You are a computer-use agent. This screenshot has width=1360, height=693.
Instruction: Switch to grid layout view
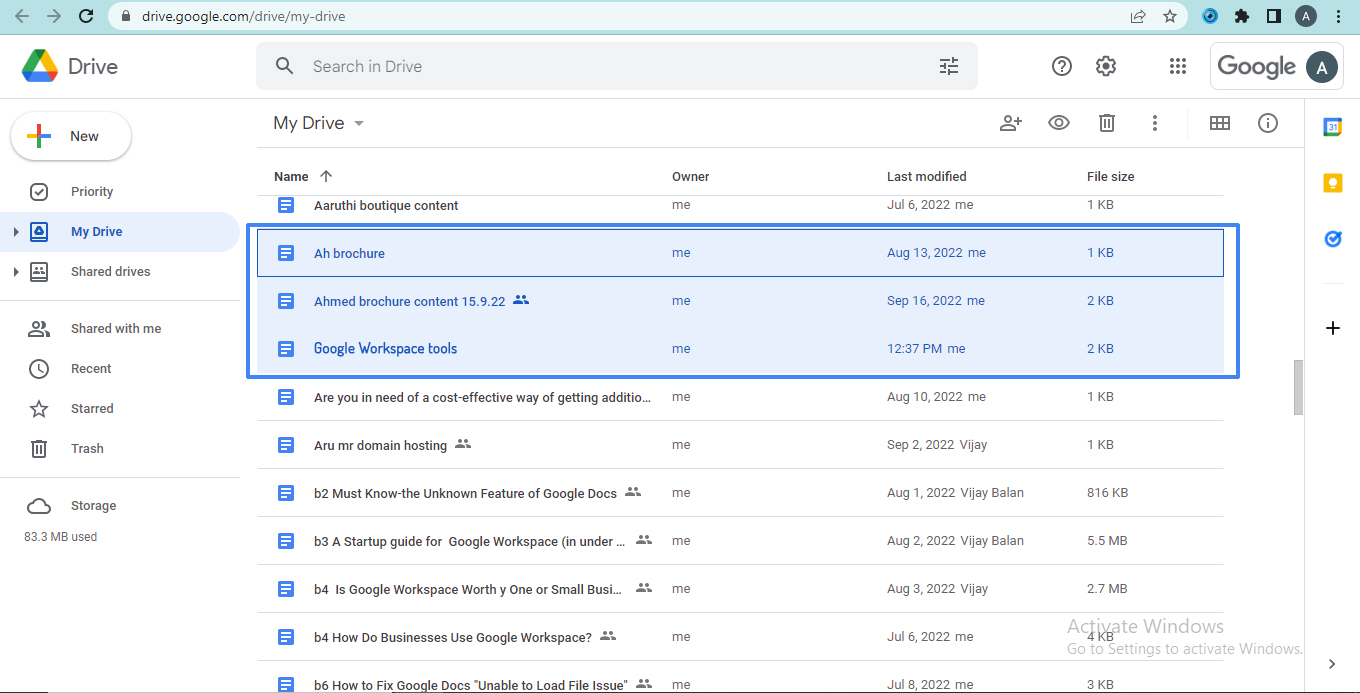pyautogui.click(x=1220, y=123)
